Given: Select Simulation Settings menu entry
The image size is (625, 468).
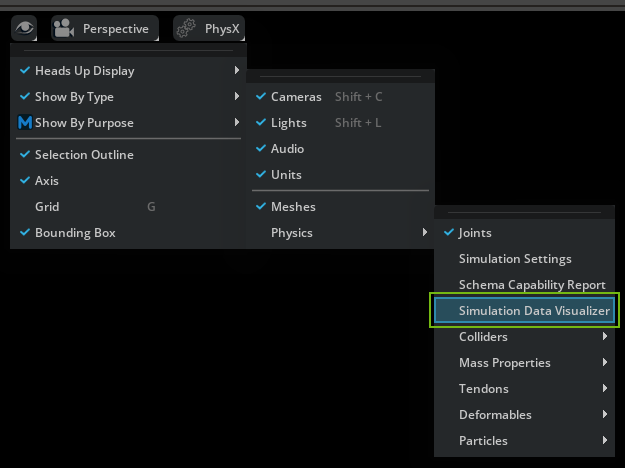Looking at the screenshot, I should click(x=524, y=259).
